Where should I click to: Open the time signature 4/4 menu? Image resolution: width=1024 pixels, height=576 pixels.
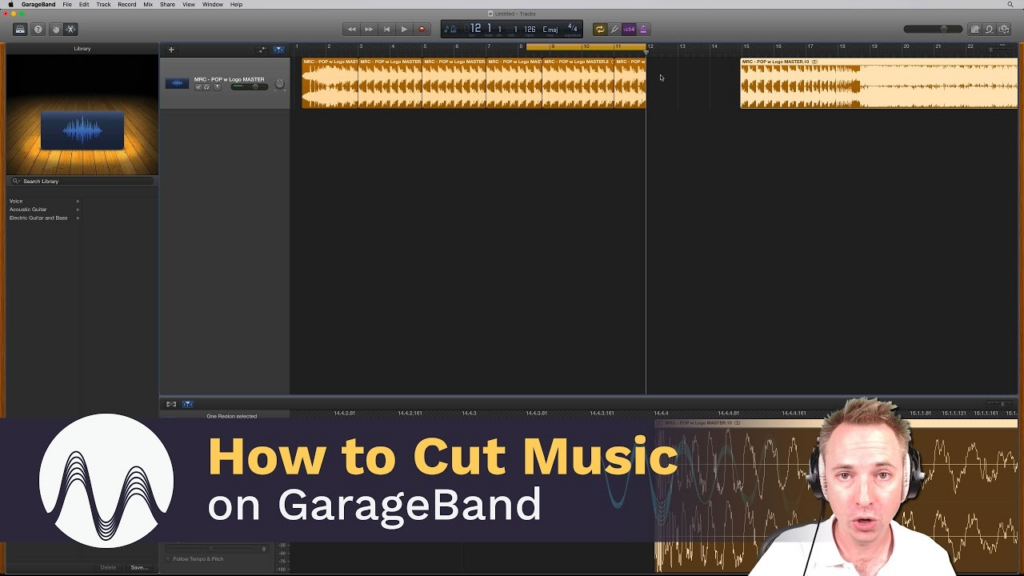(x=573, y=29)
